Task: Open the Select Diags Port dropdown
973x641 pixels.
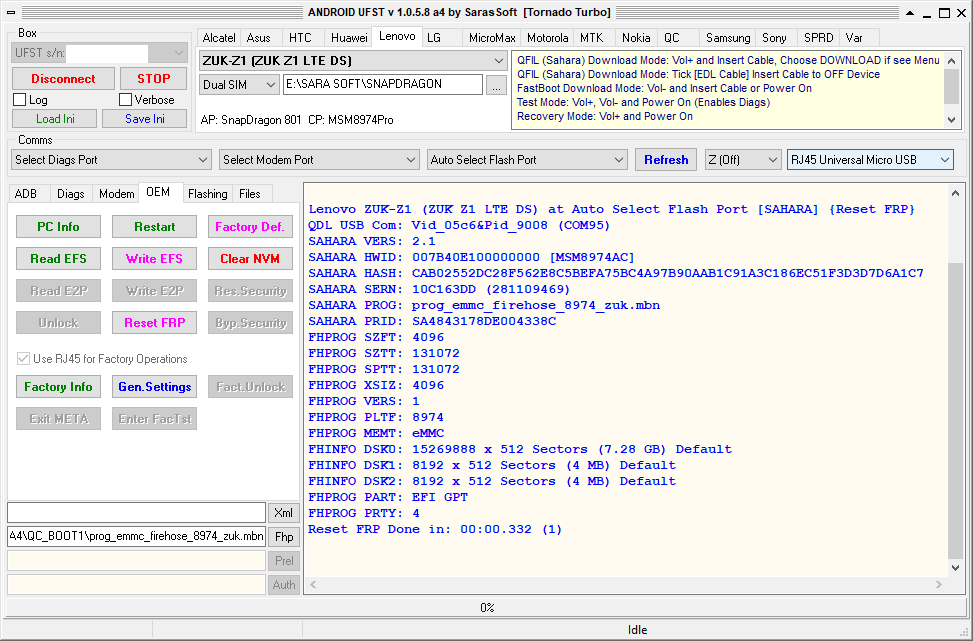Action: 110,159
